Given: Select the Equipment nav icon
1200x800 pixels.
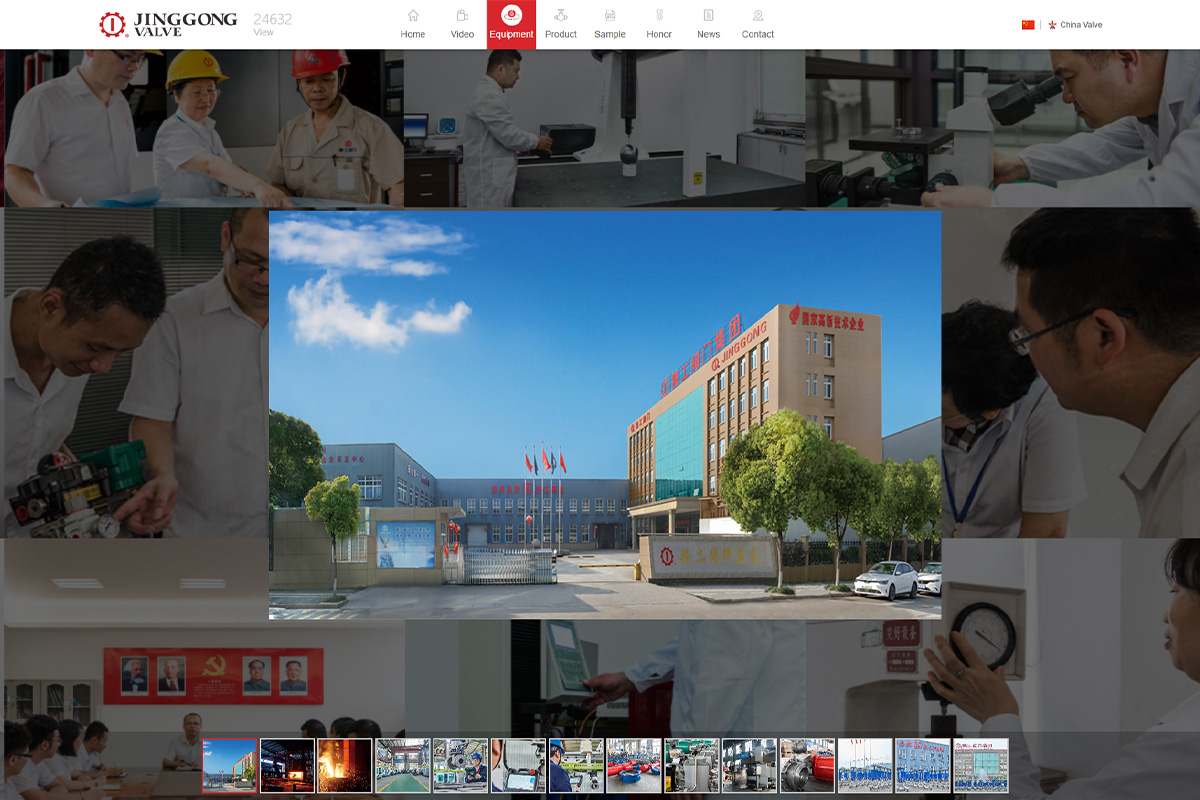Looking at the screenshot, I should point(511,16).
